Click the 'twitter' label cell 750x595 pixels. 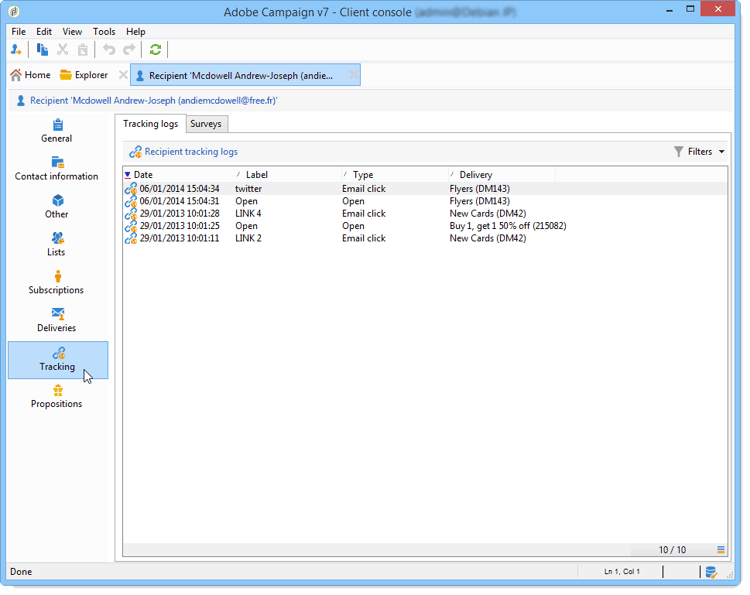(248, 188)
